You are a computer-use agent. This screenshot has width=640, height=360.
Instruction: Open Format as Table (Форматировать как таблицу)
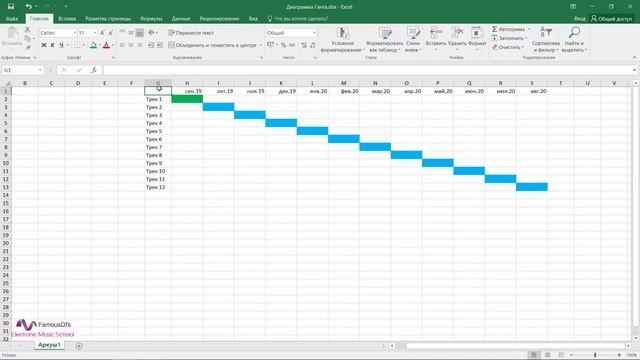click(x=384, y=40)
